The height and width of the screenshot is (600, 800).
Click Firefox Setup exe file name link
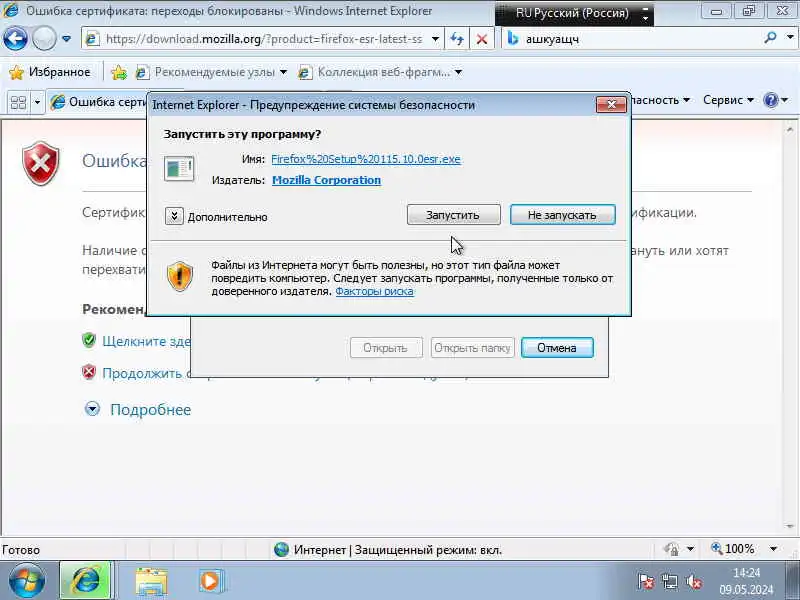point(366,159)
